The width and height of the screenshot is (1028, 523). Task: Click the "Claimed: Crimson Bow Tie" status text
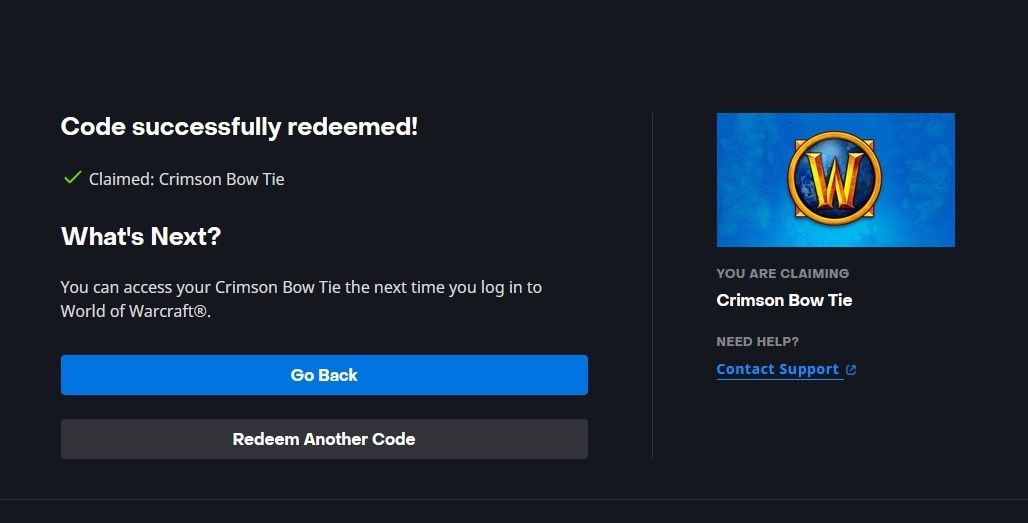pyautogui.click(x=187, y=179)
